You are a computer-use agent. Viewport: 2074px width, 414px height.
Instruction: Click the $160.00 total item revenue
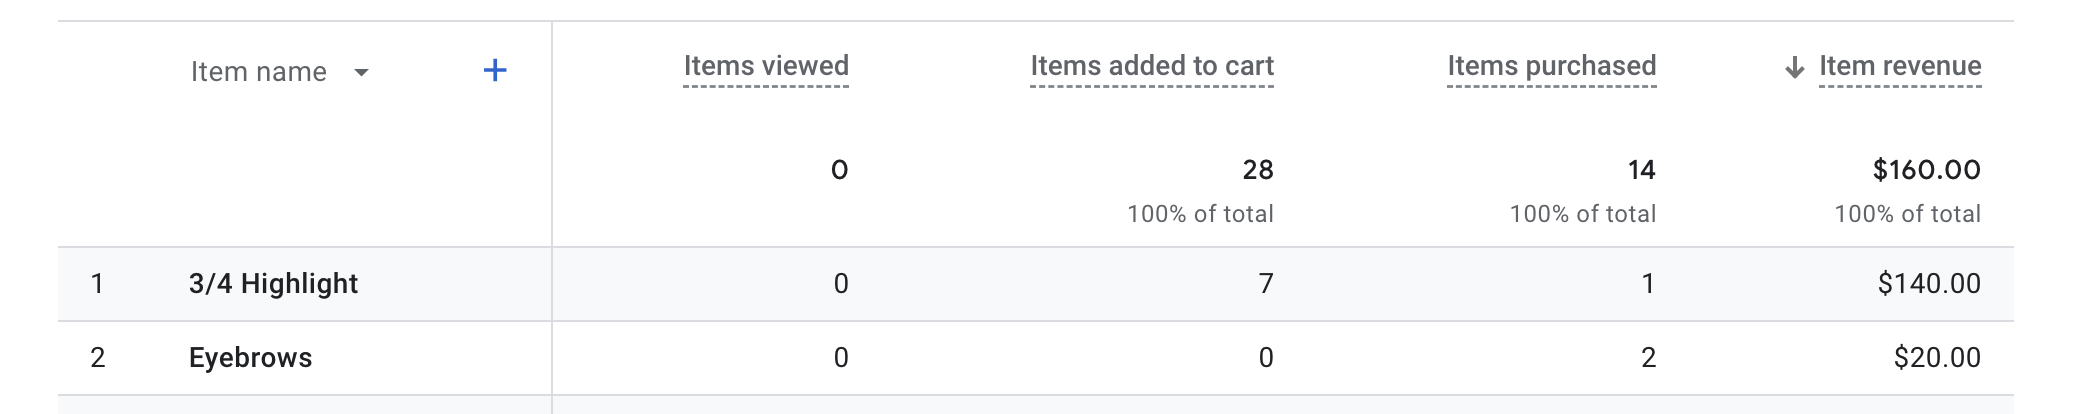[1926, 170]
